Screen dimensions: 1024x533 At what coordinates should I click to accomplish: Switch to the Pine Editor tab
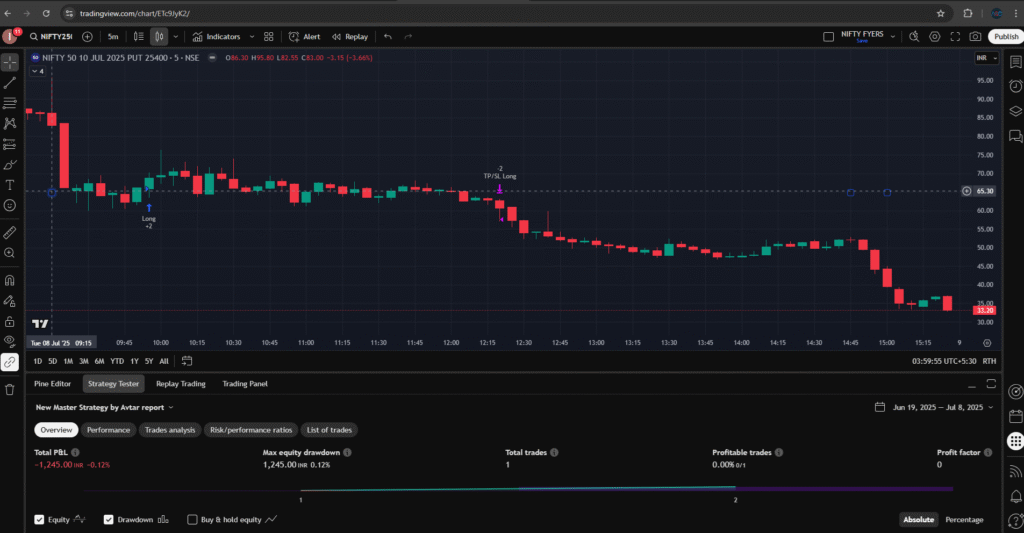52,384
